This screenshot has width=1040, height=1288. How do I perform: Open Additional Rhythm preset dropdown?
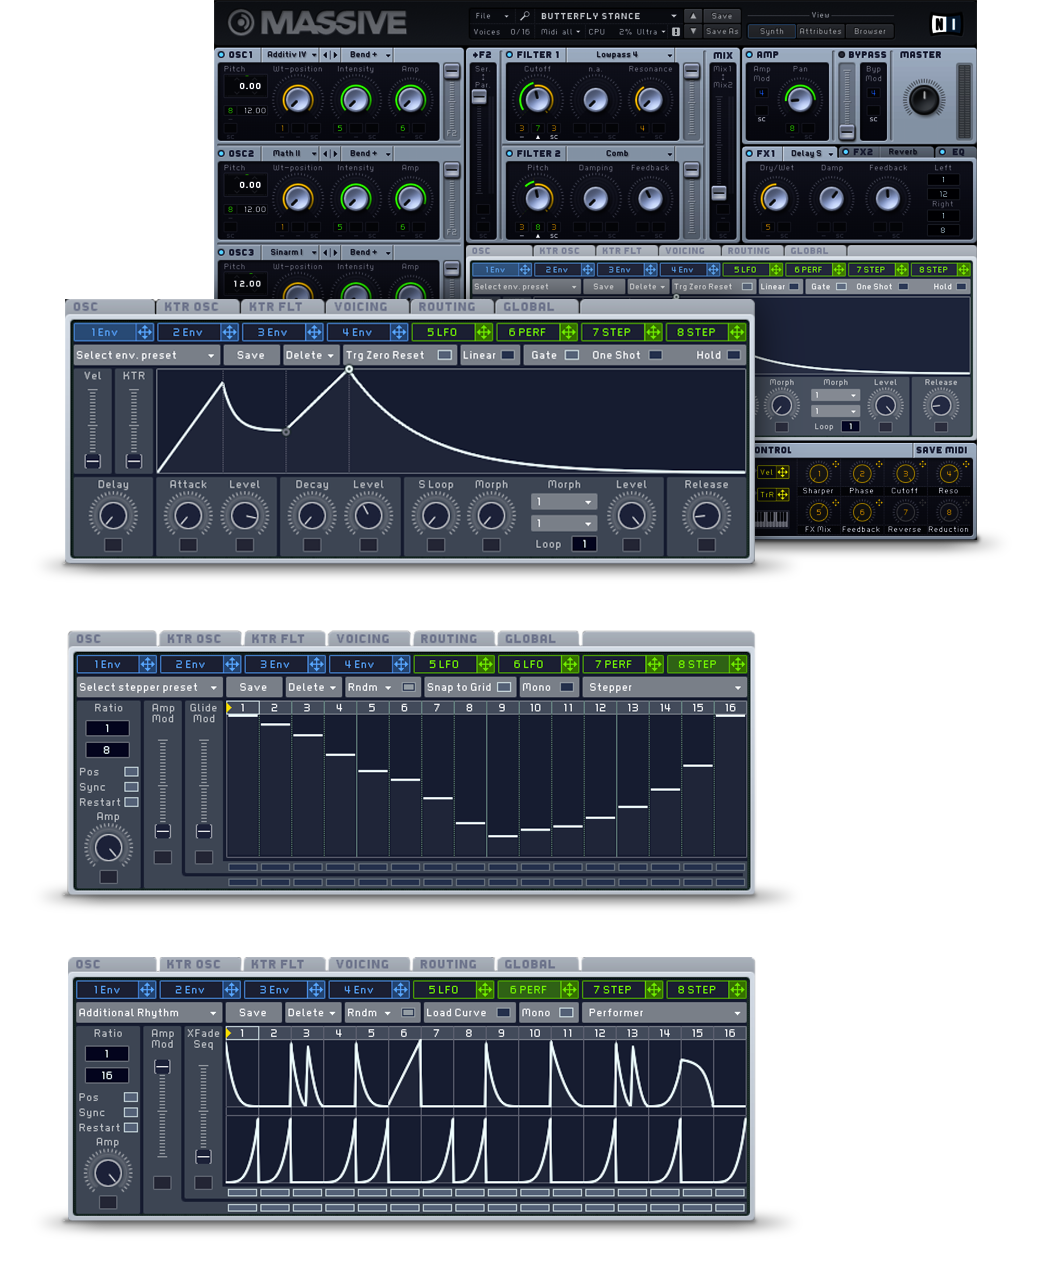[x=149, y=1013]
